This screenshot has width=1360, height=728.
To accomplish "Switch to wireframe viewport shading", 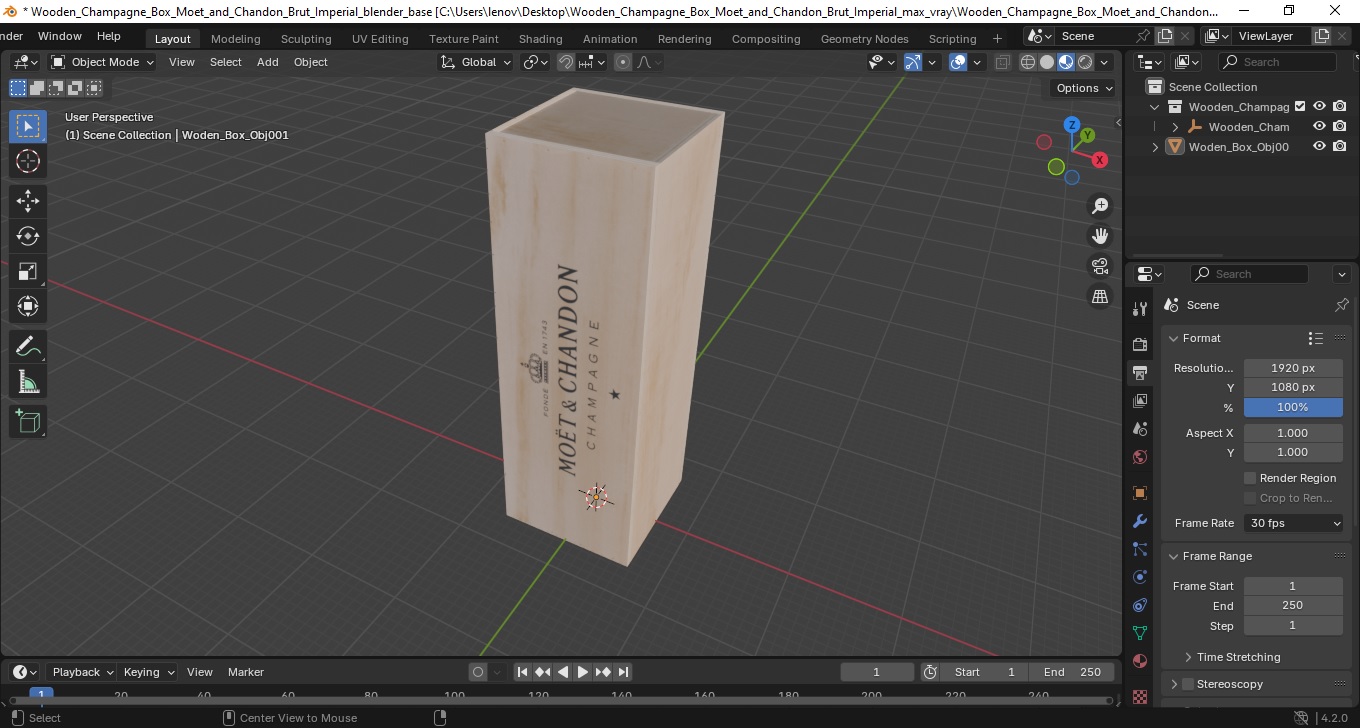I will pyautogui.click(x=1028, y=62).
